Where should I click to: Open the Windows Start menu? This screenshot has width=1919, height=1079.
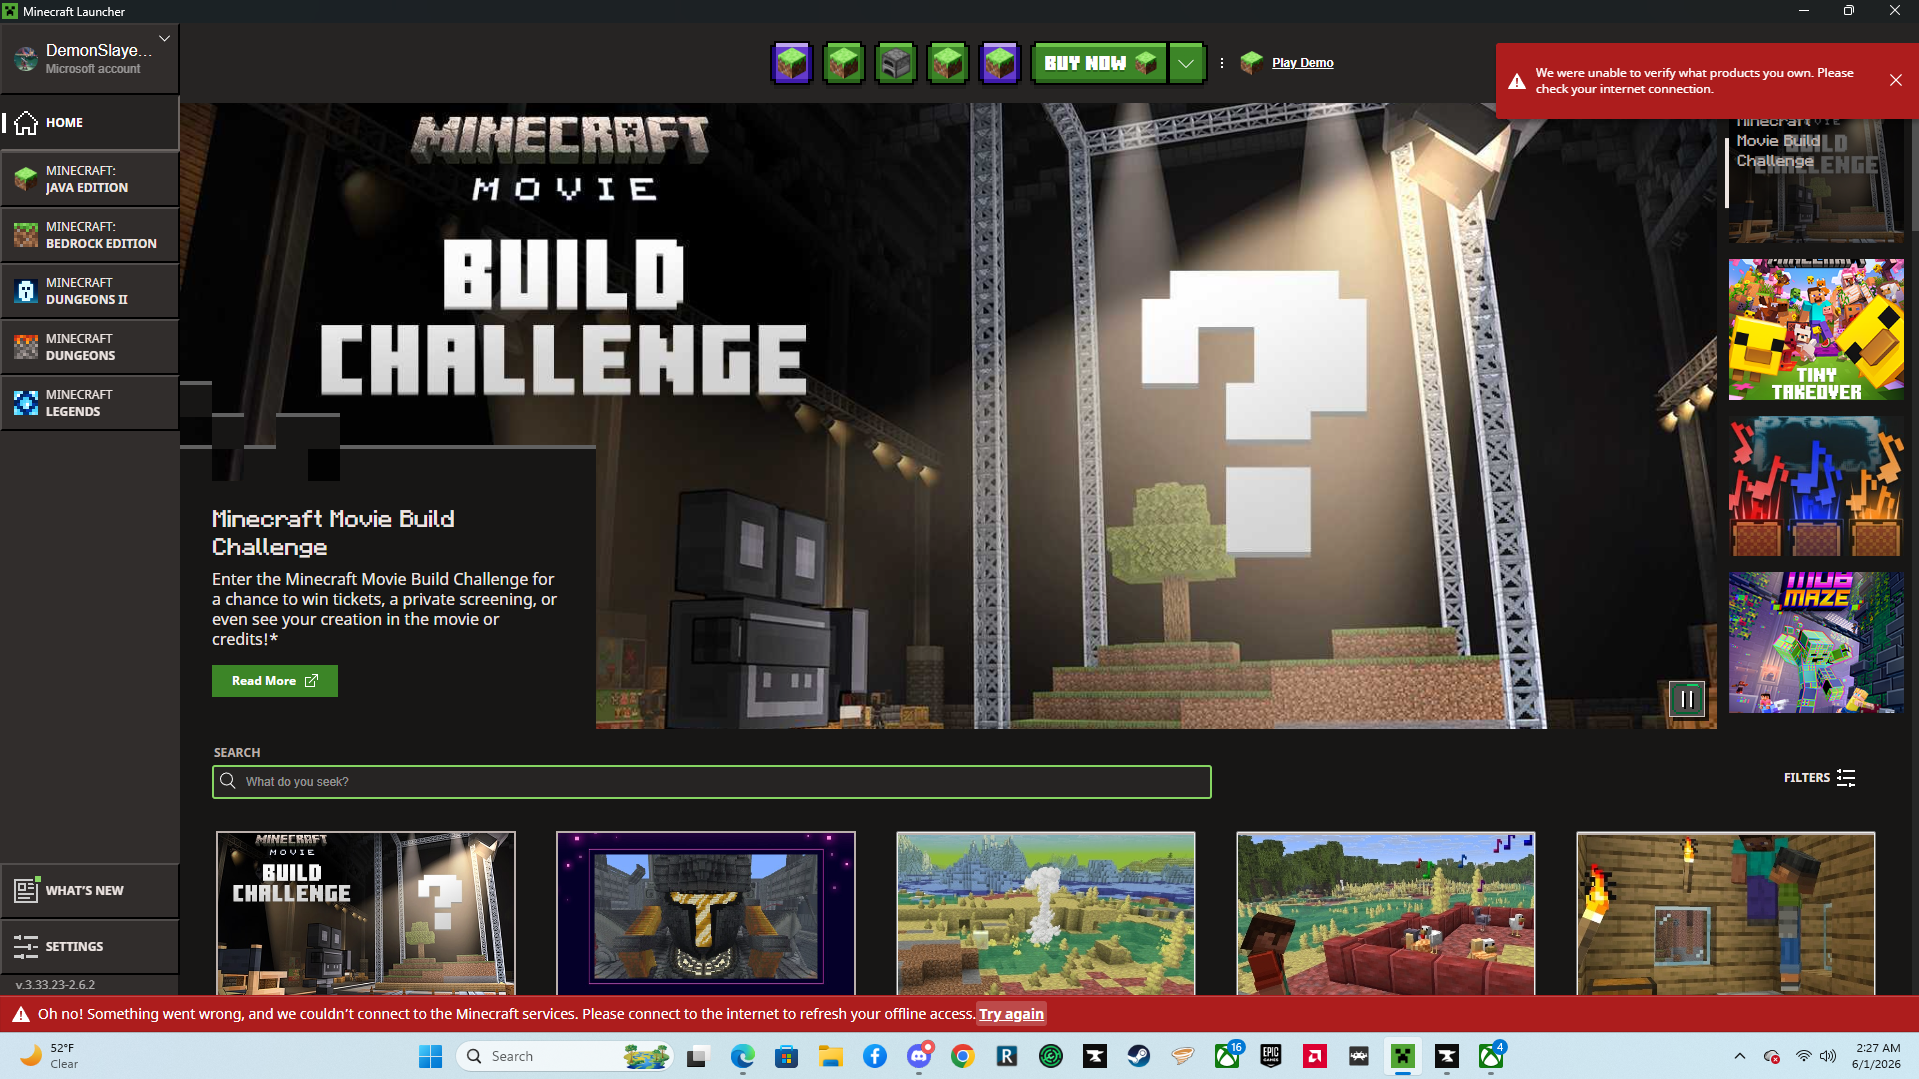click(x=431, y=1056)
